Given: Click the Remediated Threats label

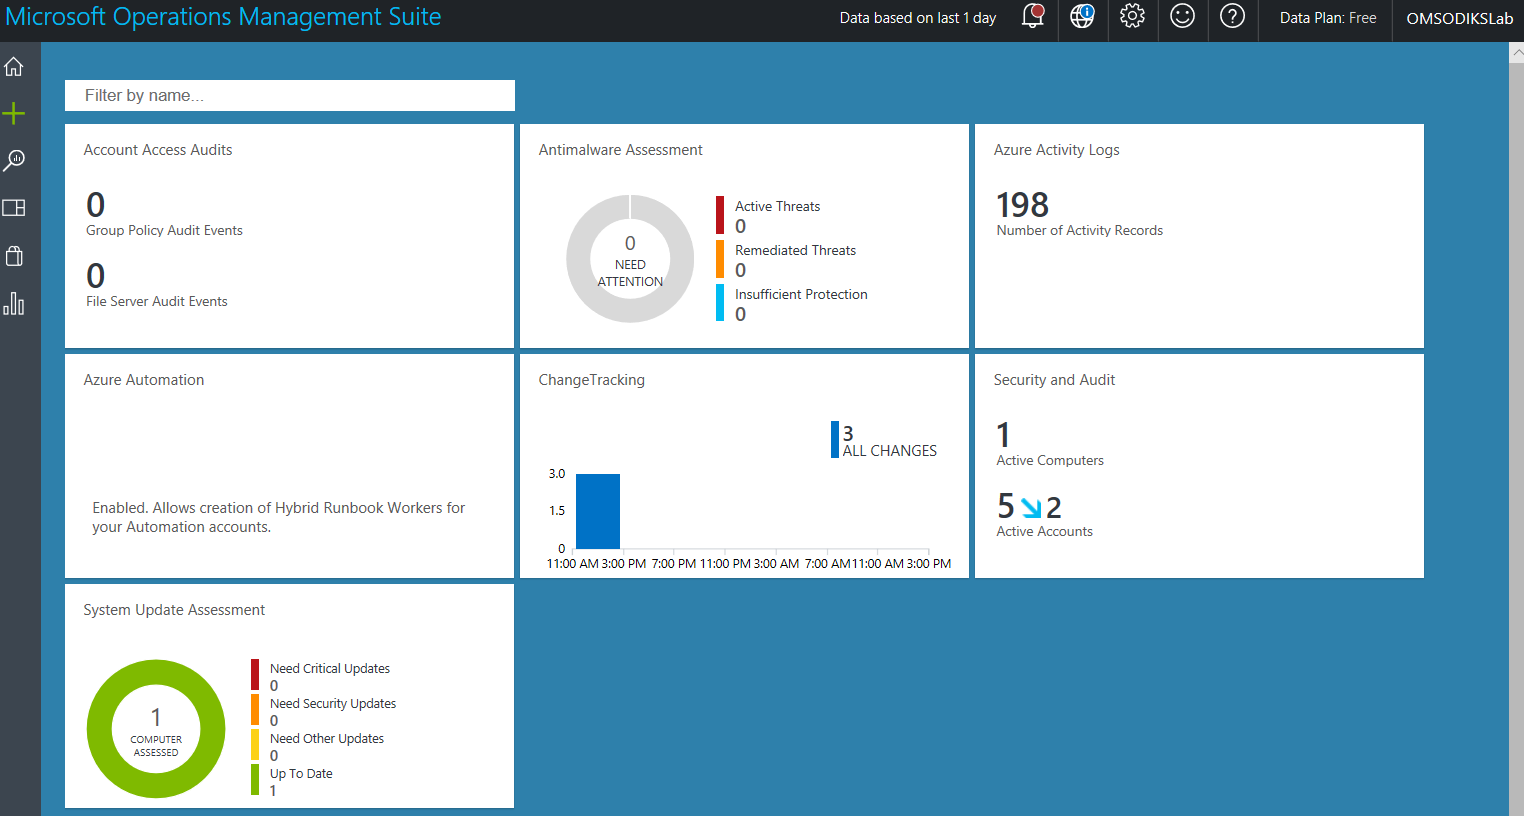Looking at the screenshot, I should pos(795,251).
